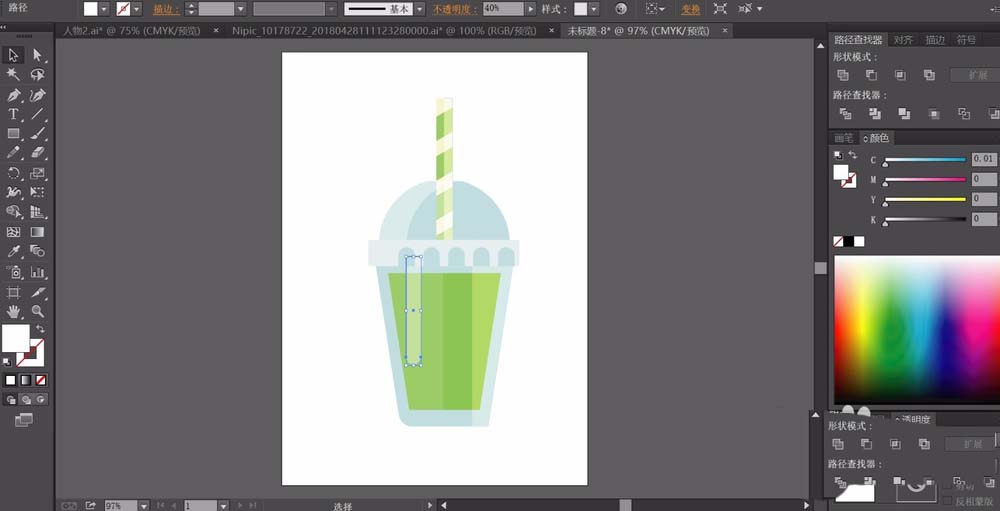The height and width of the screenshot is (511, 1000).
Task: Select the Hand tool
Action: click(13, 312)
